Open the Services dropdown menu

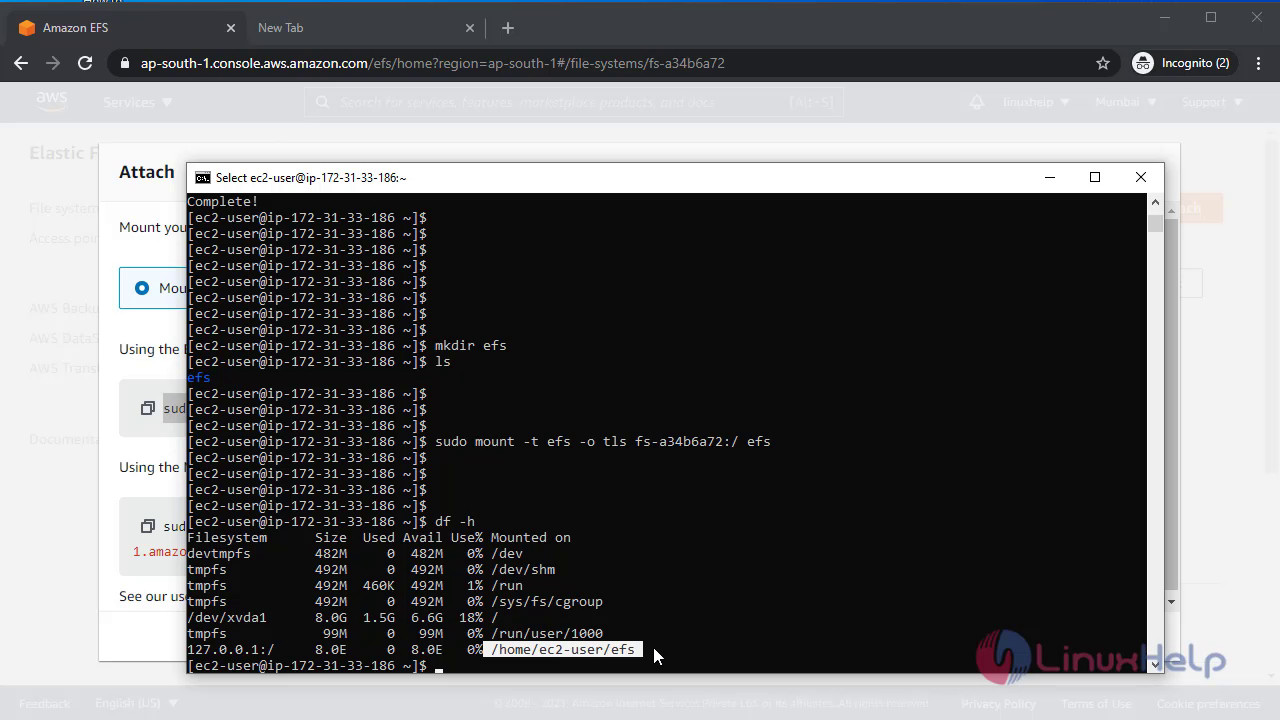coord(138,102)
